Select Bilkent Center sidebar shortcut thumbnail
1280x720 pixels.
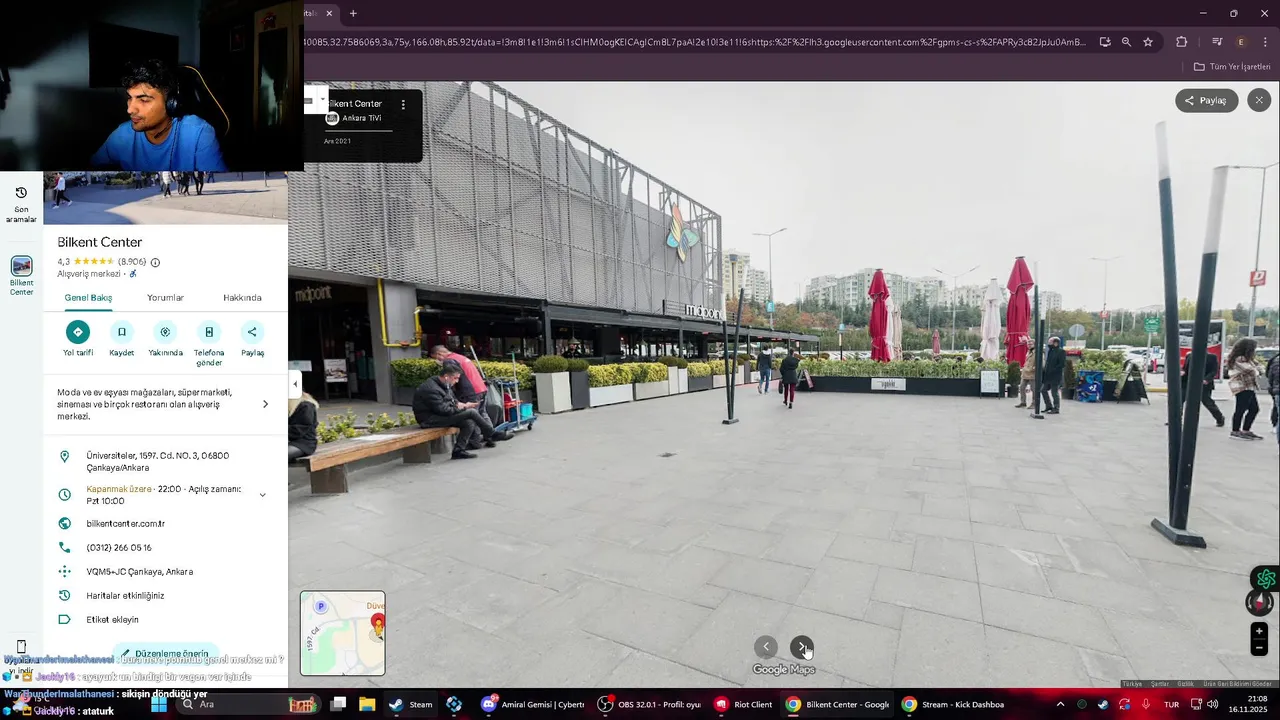point(21,266)
